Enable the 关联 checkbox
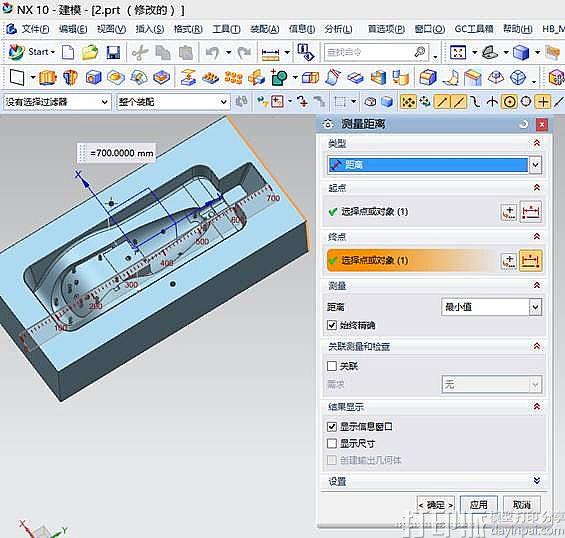The image size is (565, 538). (x=332, y=366)
